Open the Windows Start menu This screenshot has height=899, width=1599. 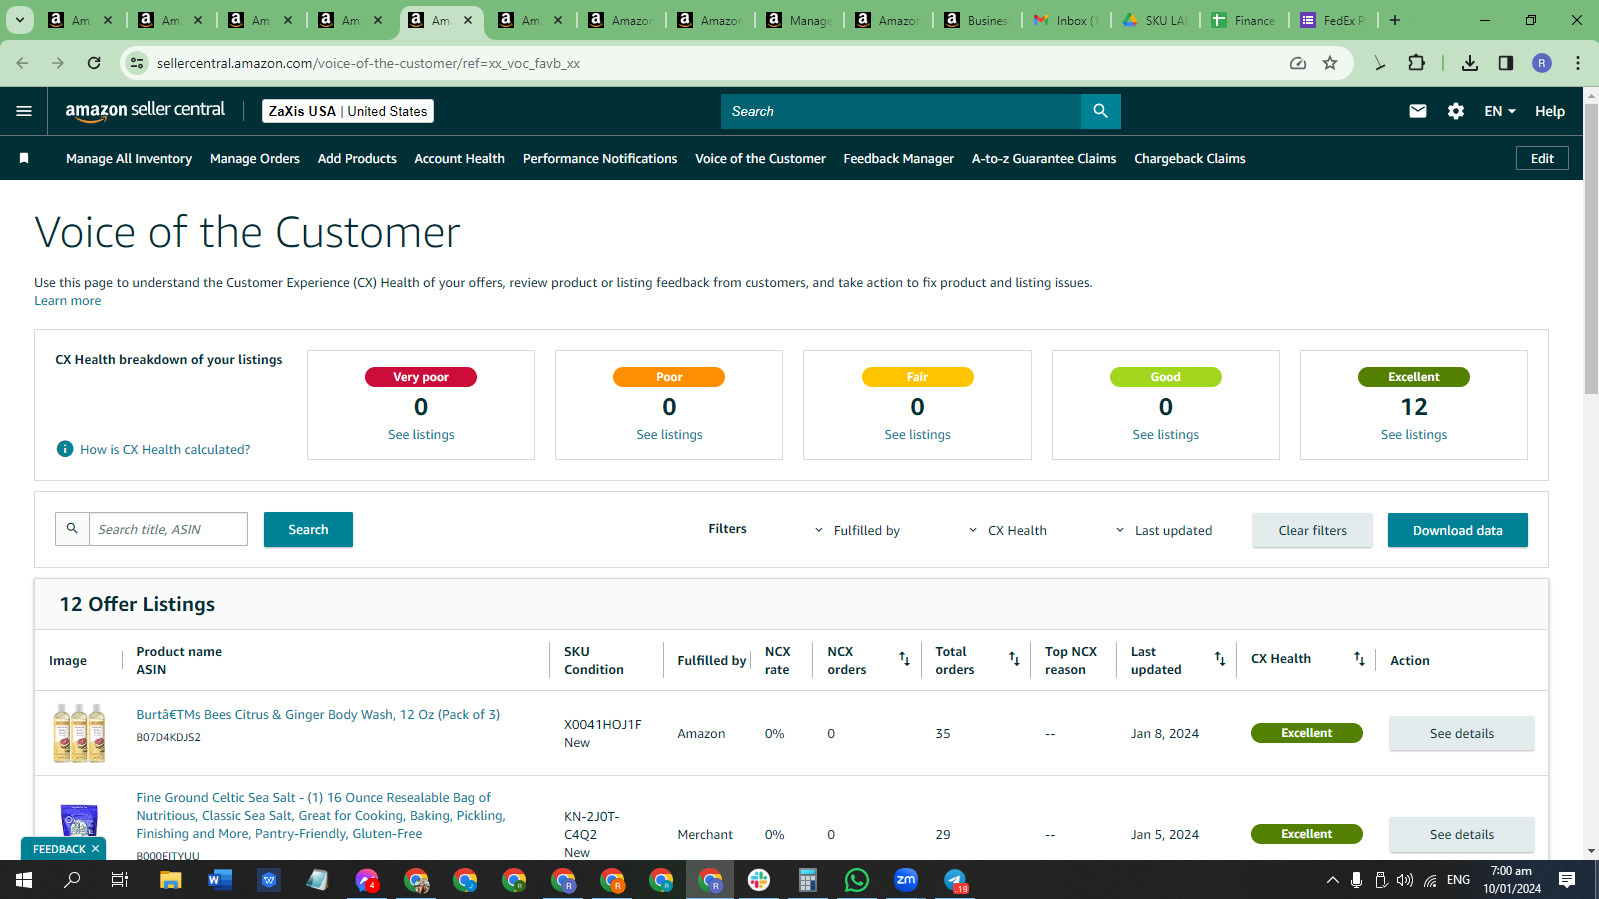click(x=24, y=880)
